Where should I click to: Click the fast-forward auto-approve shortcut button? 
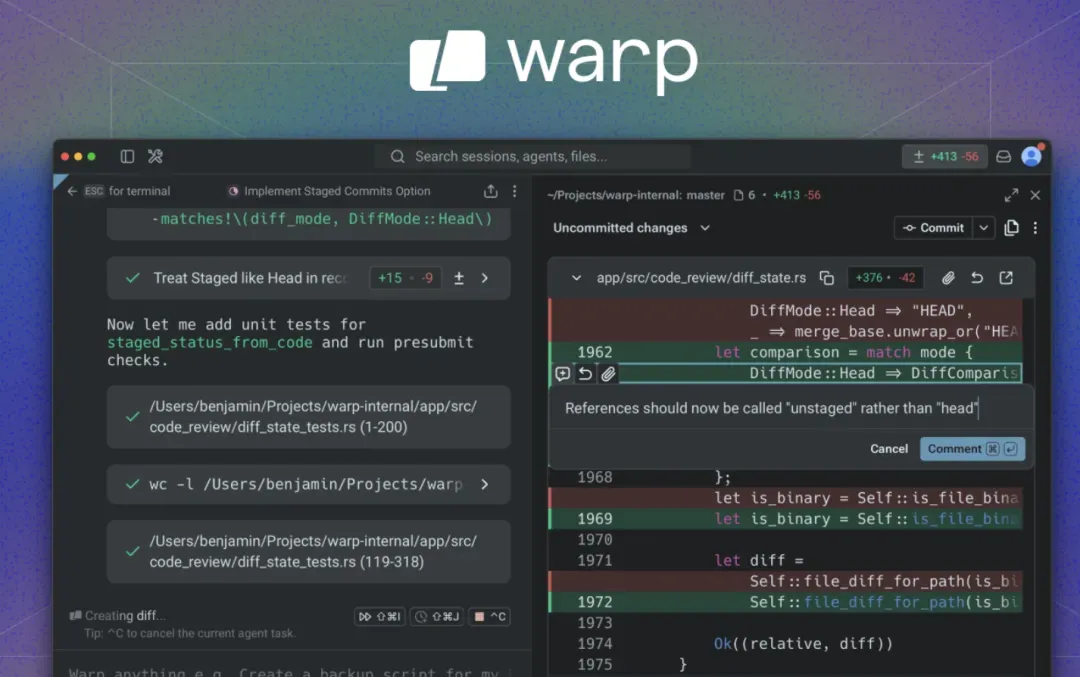click(380, 616)
